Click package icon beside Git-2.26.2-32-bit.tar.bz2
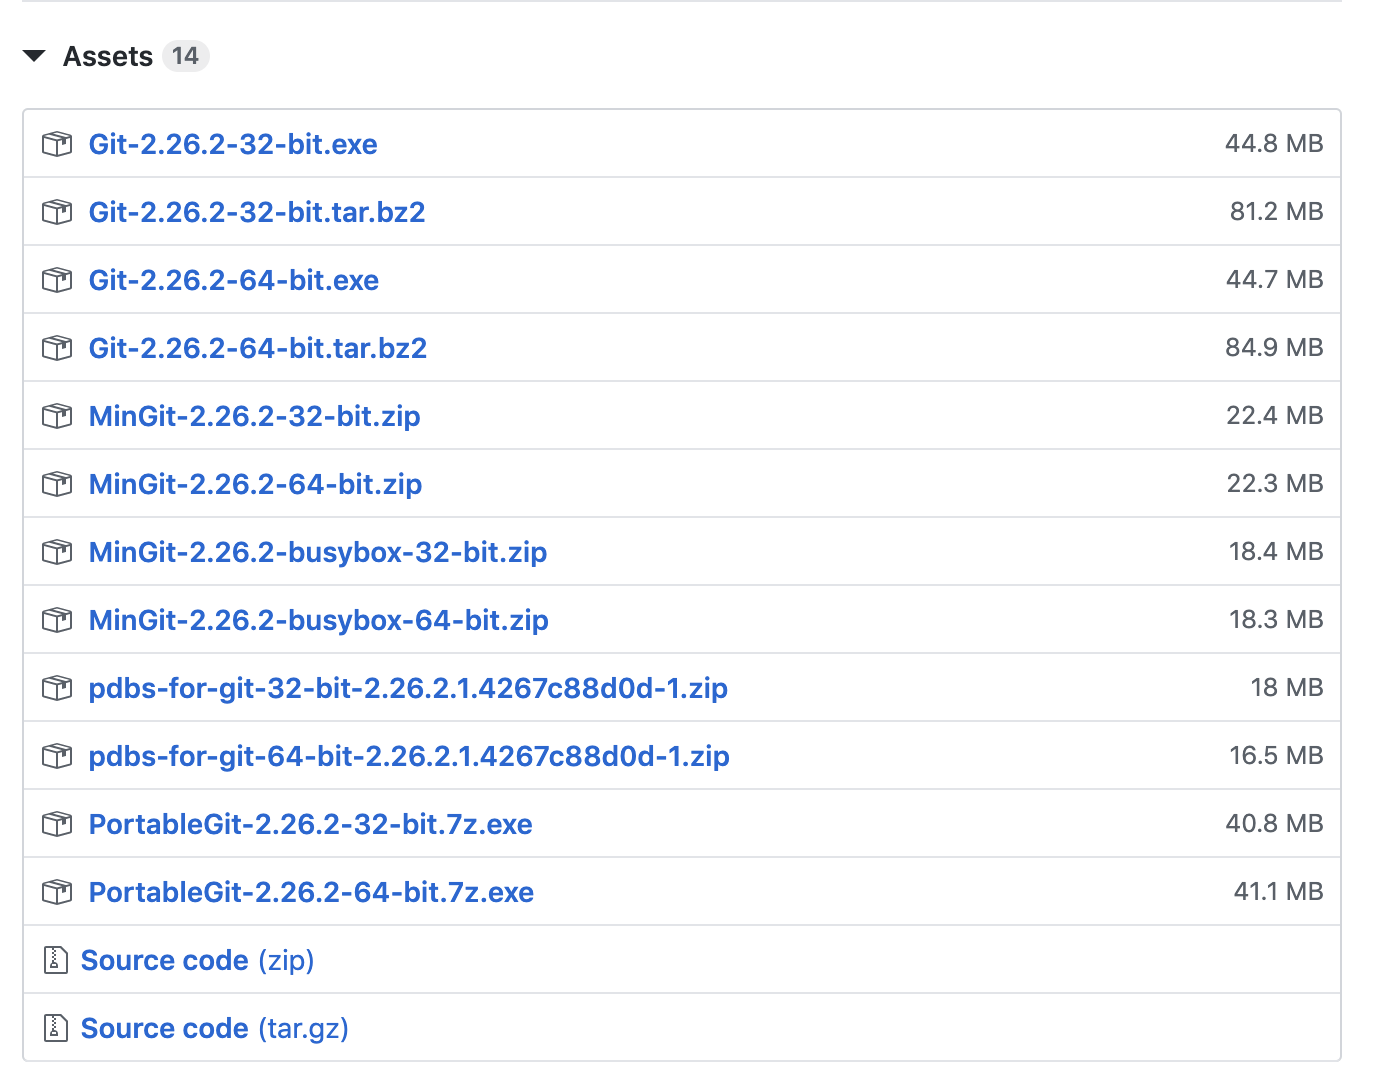1388x1090 pixels. tap(57, 212)
